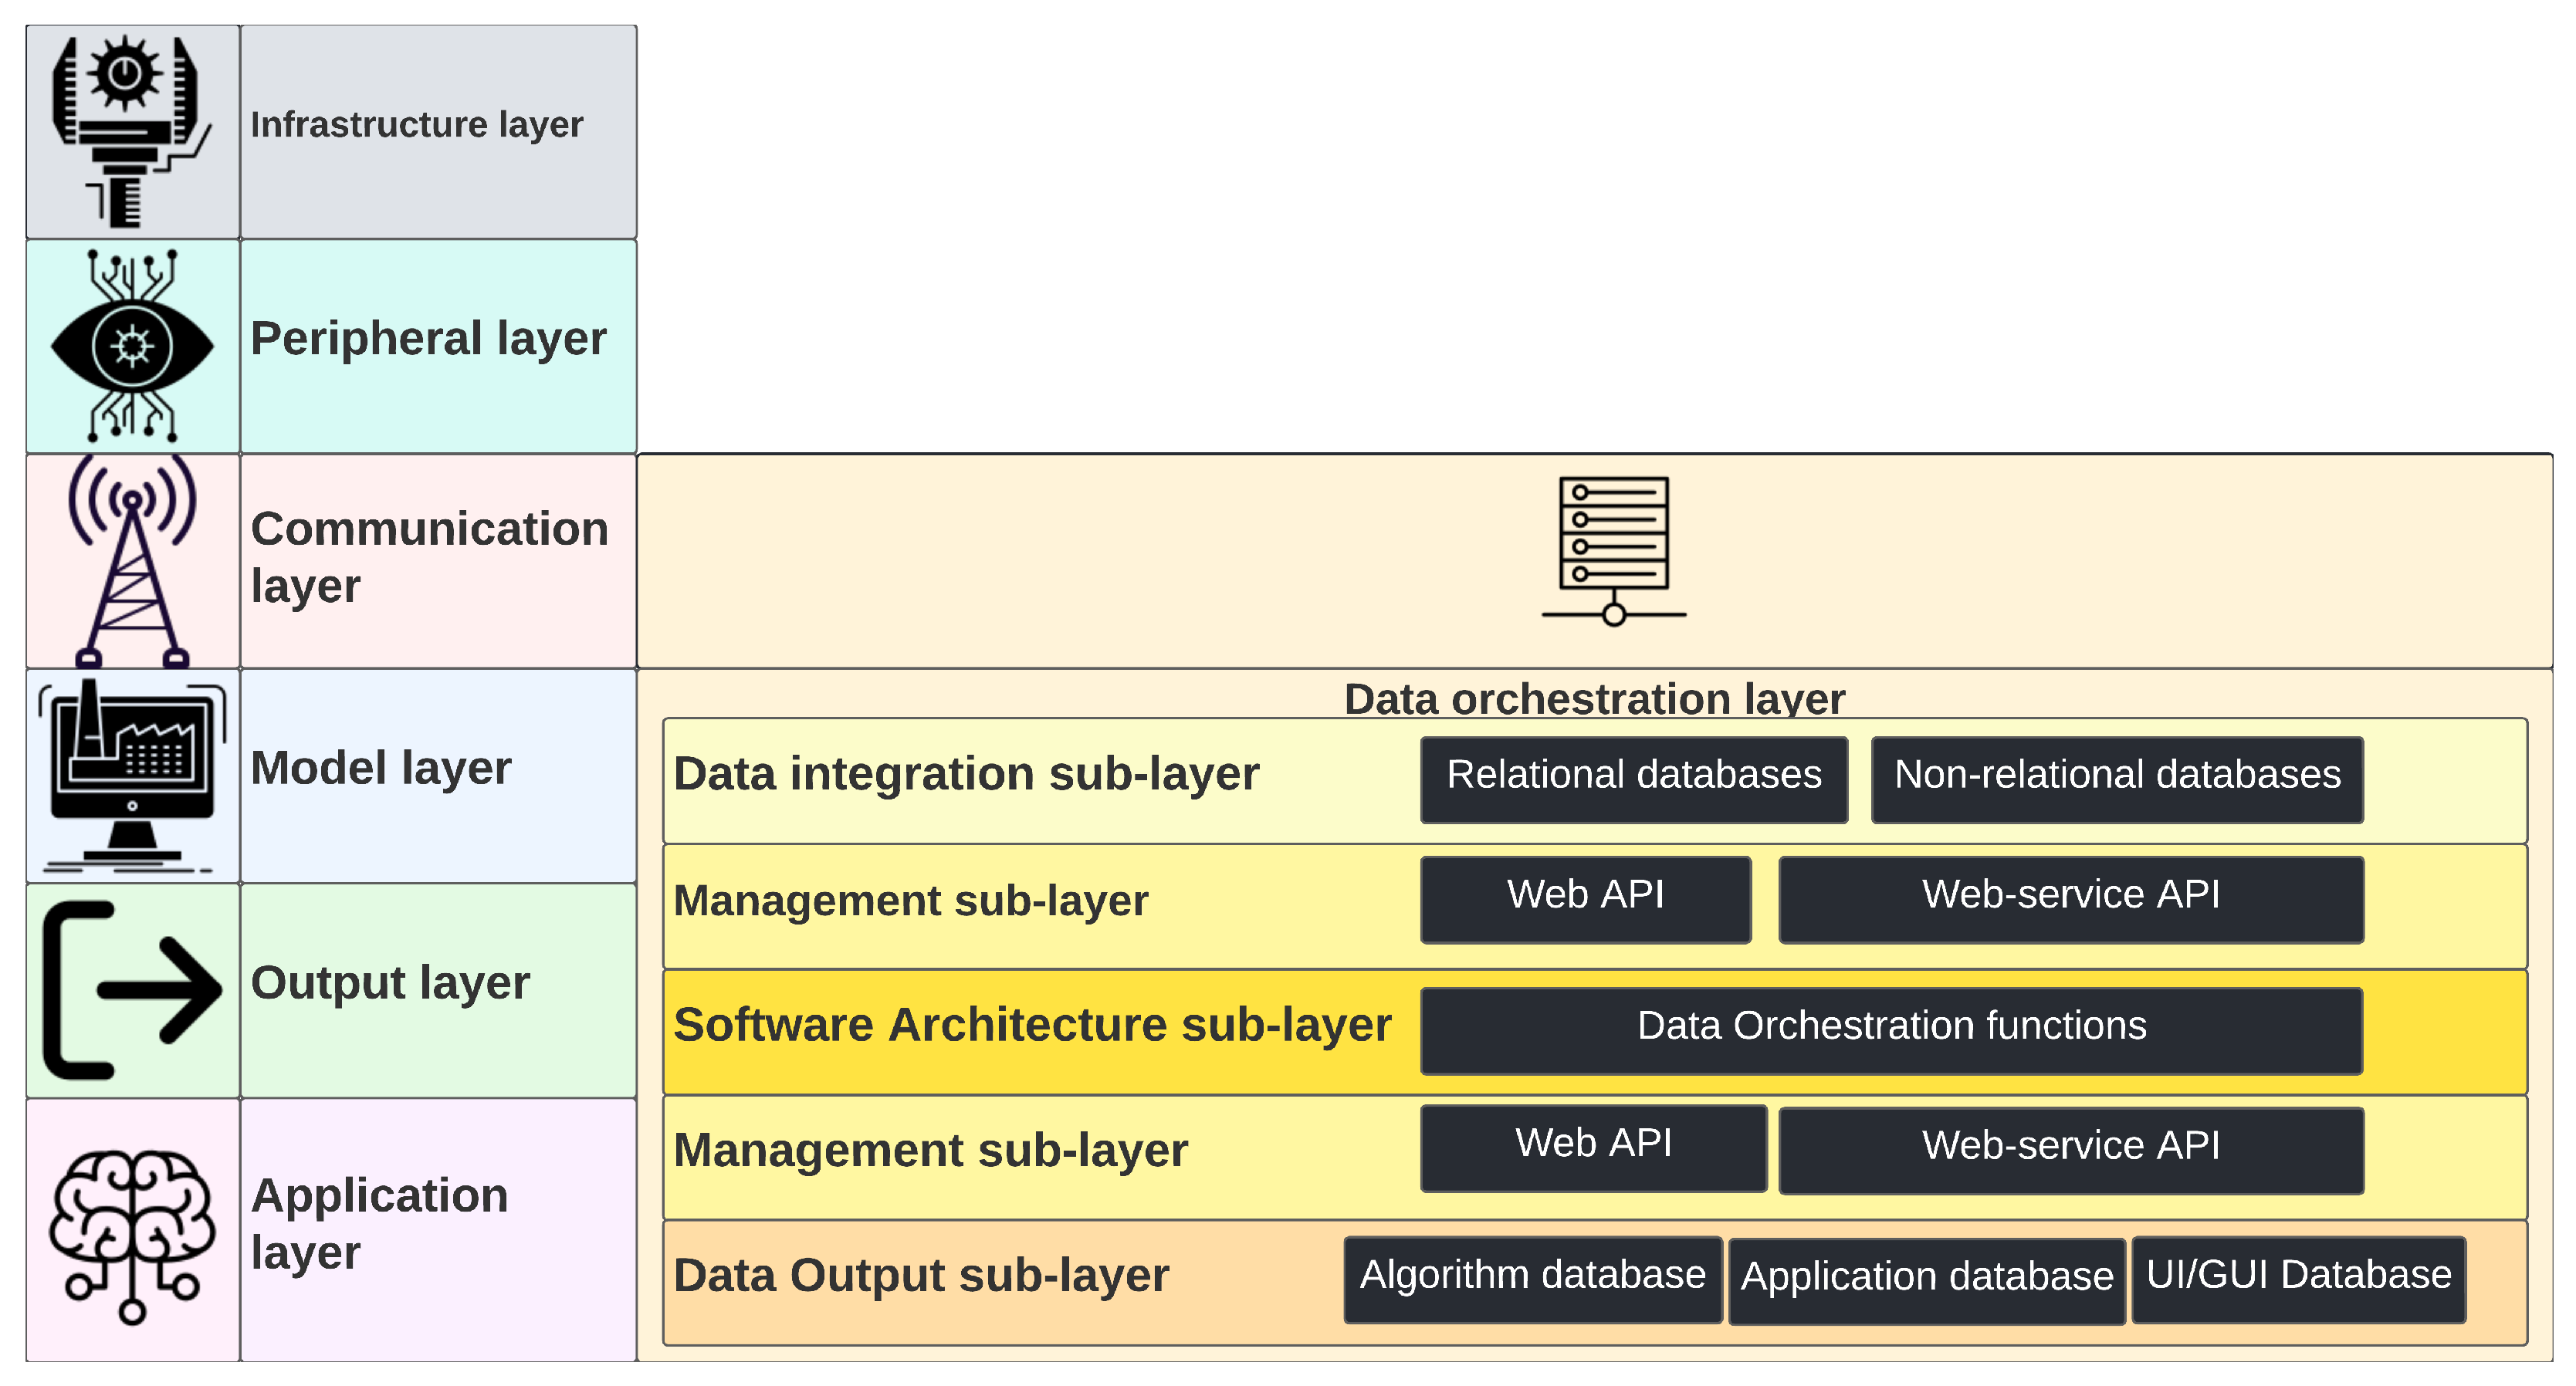Click the Software Architecture sub-layer yellow row
Screen dimensions: 2576x1386
1031,1026
